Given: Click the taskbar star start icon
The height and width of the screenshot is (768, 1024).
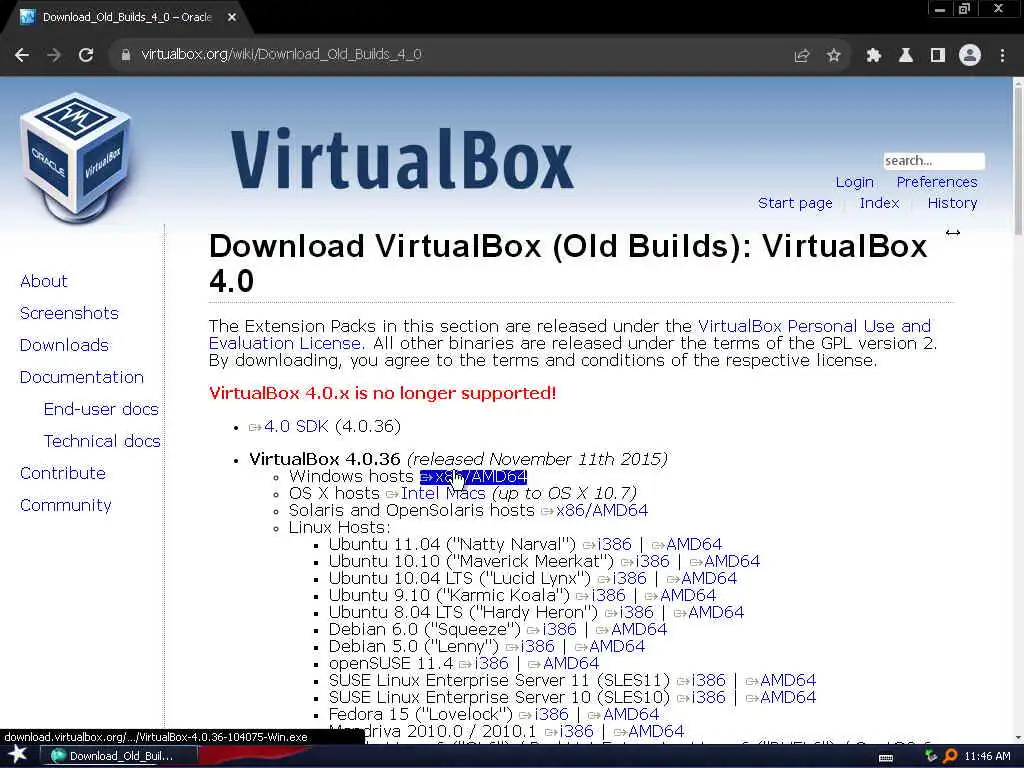Looking at the screenshot, I should (18, 755).
